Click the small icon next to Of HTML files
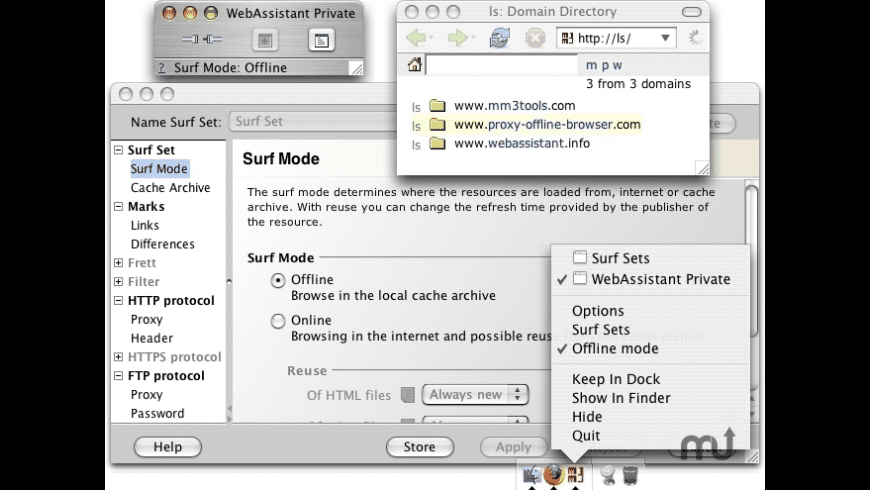Viewport: 870px width, 490px height. click(x=408, y=395)
